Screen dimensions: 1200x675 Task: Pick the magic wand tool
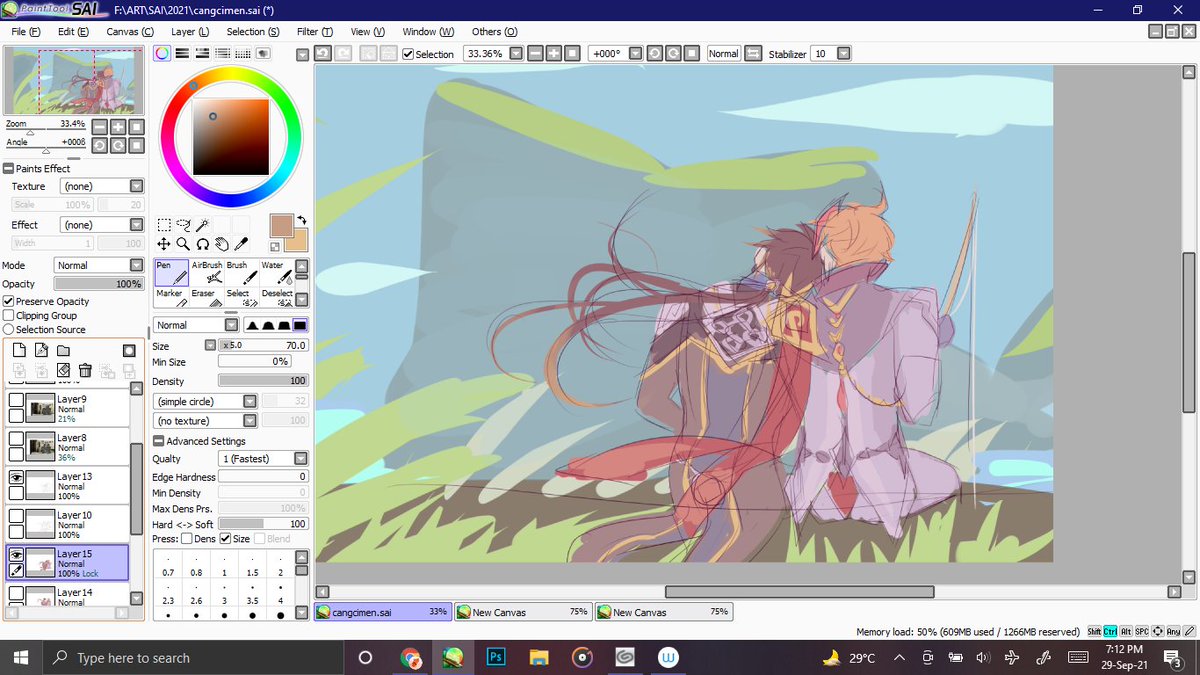point(202,225)
